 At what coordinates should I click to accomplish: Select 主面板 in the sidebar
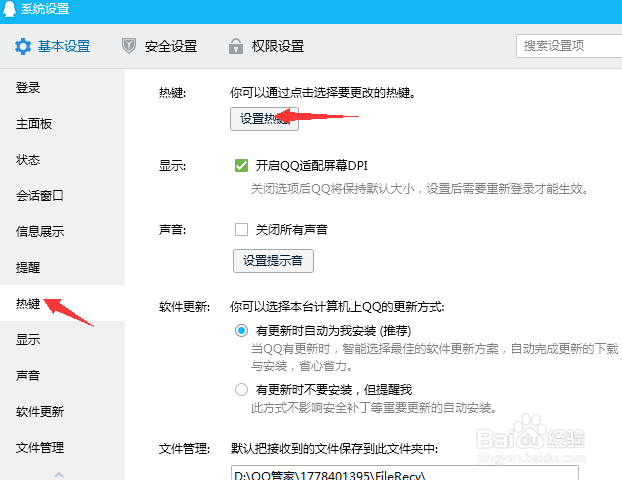pos(34,124)
